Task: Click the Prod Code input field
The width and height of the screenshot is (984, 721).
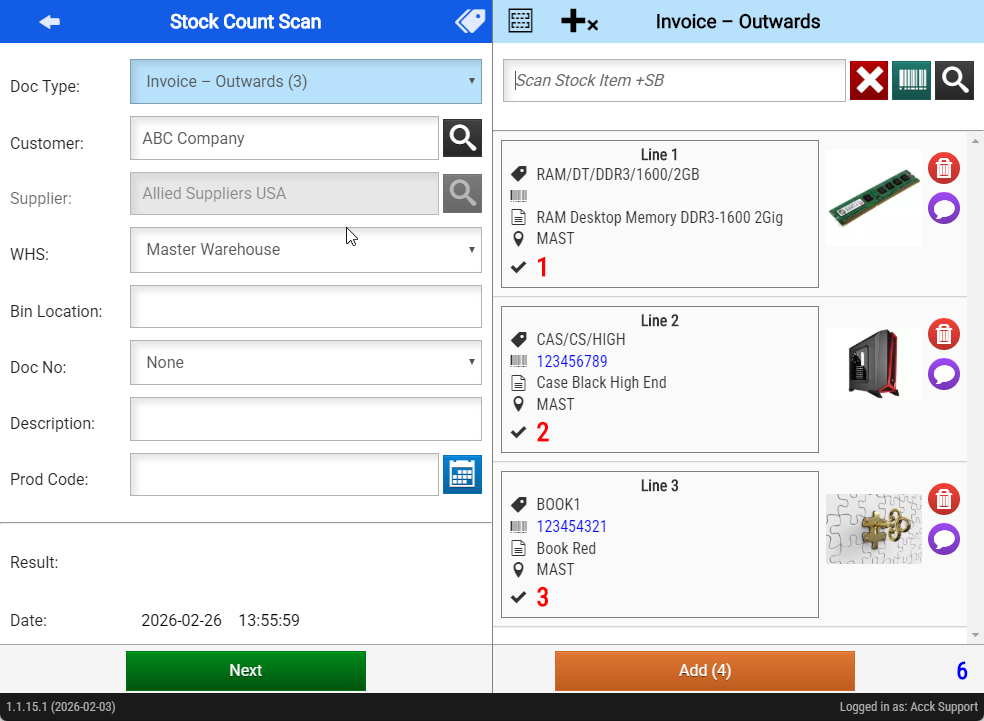Action: 284,474
